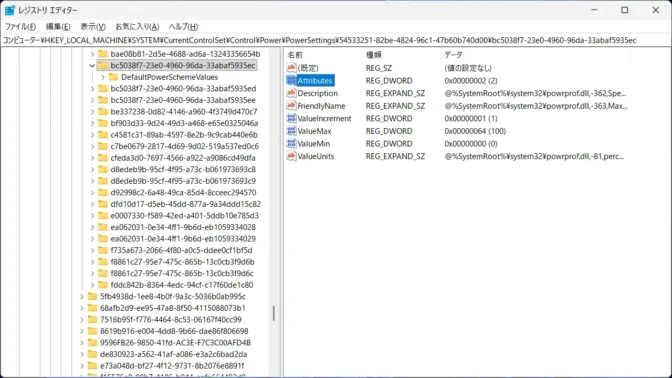Expand the d8edeb9b-...693c8 key

coord(92,169)
